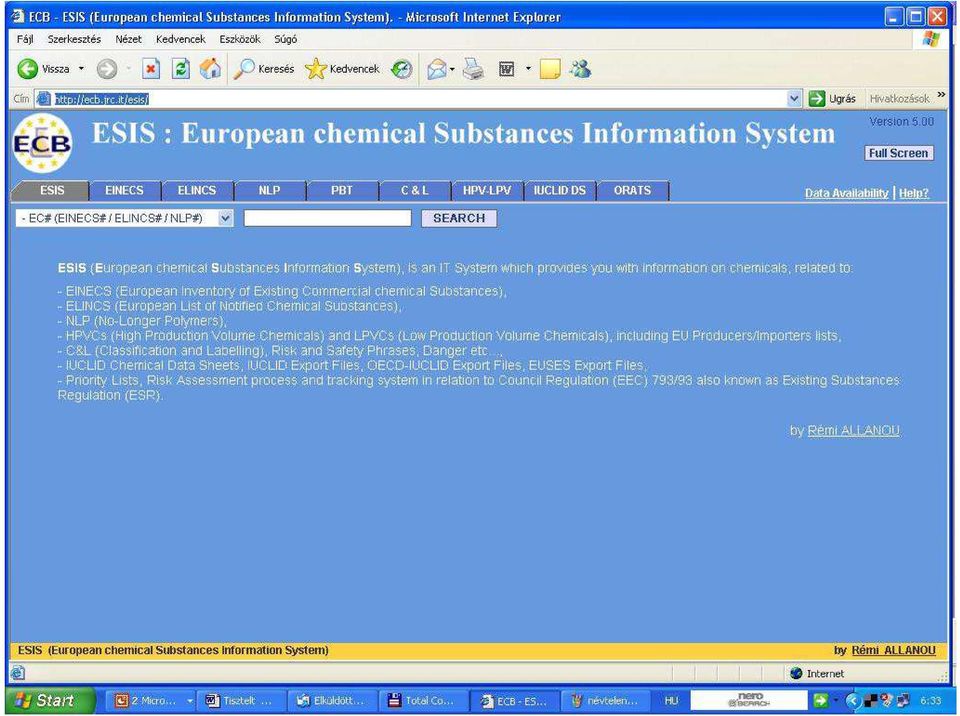Switch to the ECB - ES... taskbar item
Viewport: 960px width, 716px height.
pos(514,701)
